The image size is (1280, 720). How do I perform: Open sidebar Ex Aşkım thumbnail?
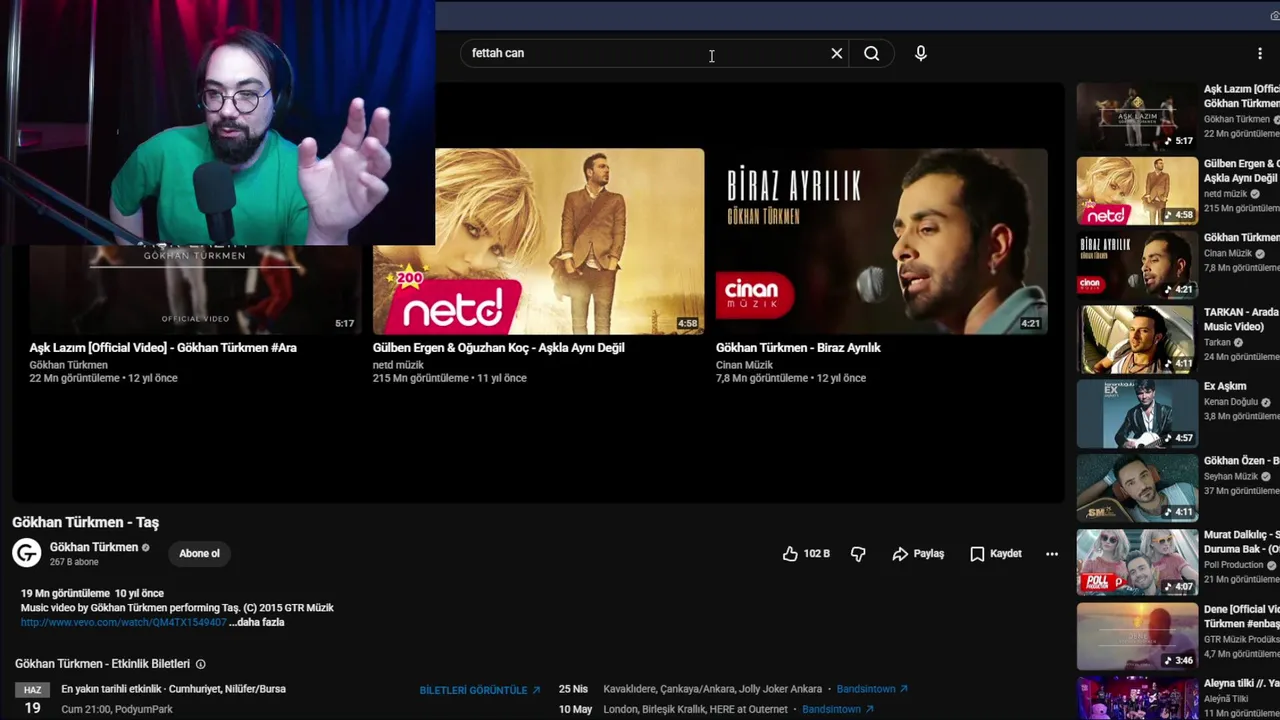pyautogui.click(x=1137, y=414)
